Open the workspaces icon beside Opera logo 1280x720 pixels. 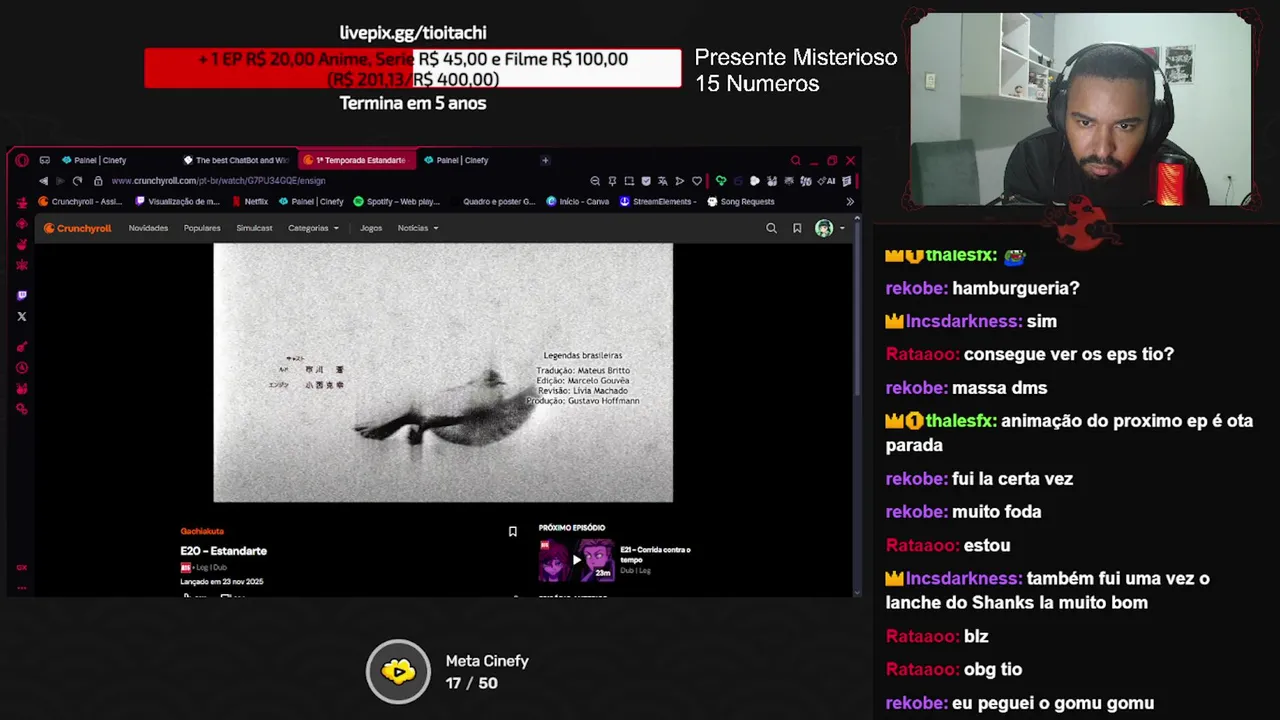click(44, 160)
